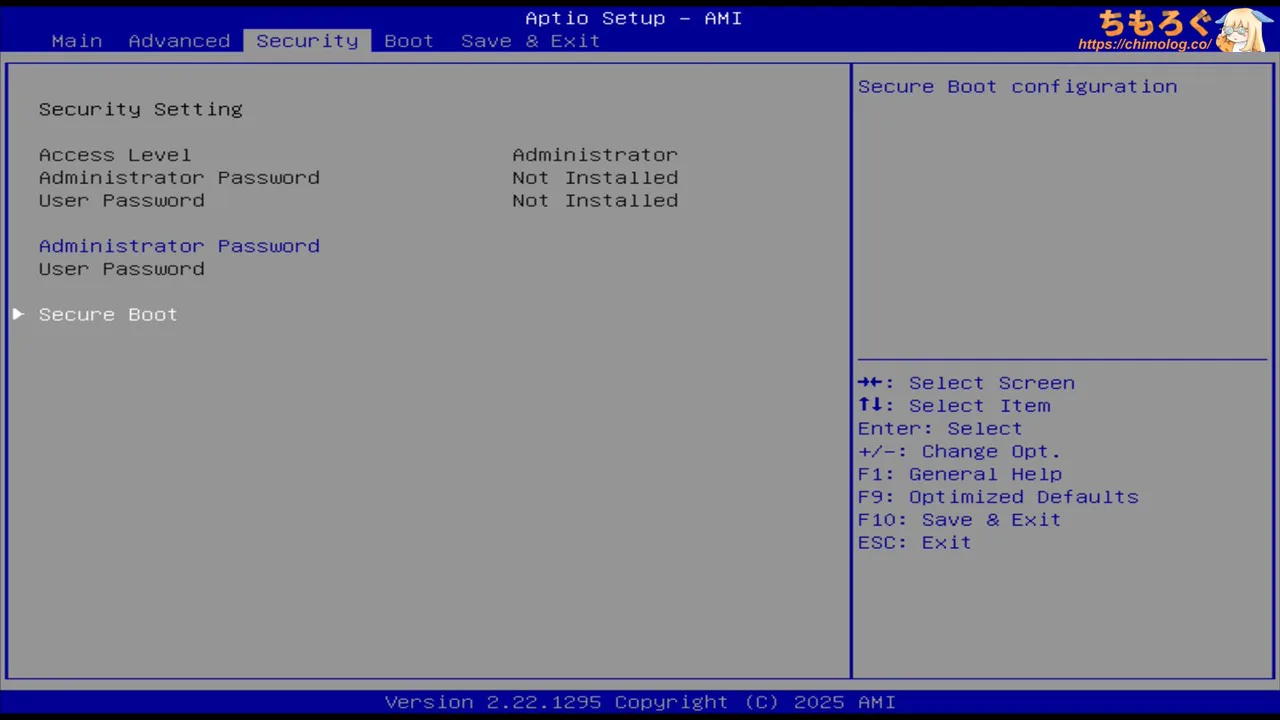Click the up-down arrows Select Item icon
The height and width of the screenshot is (720, 1280).
click(870, 406)
